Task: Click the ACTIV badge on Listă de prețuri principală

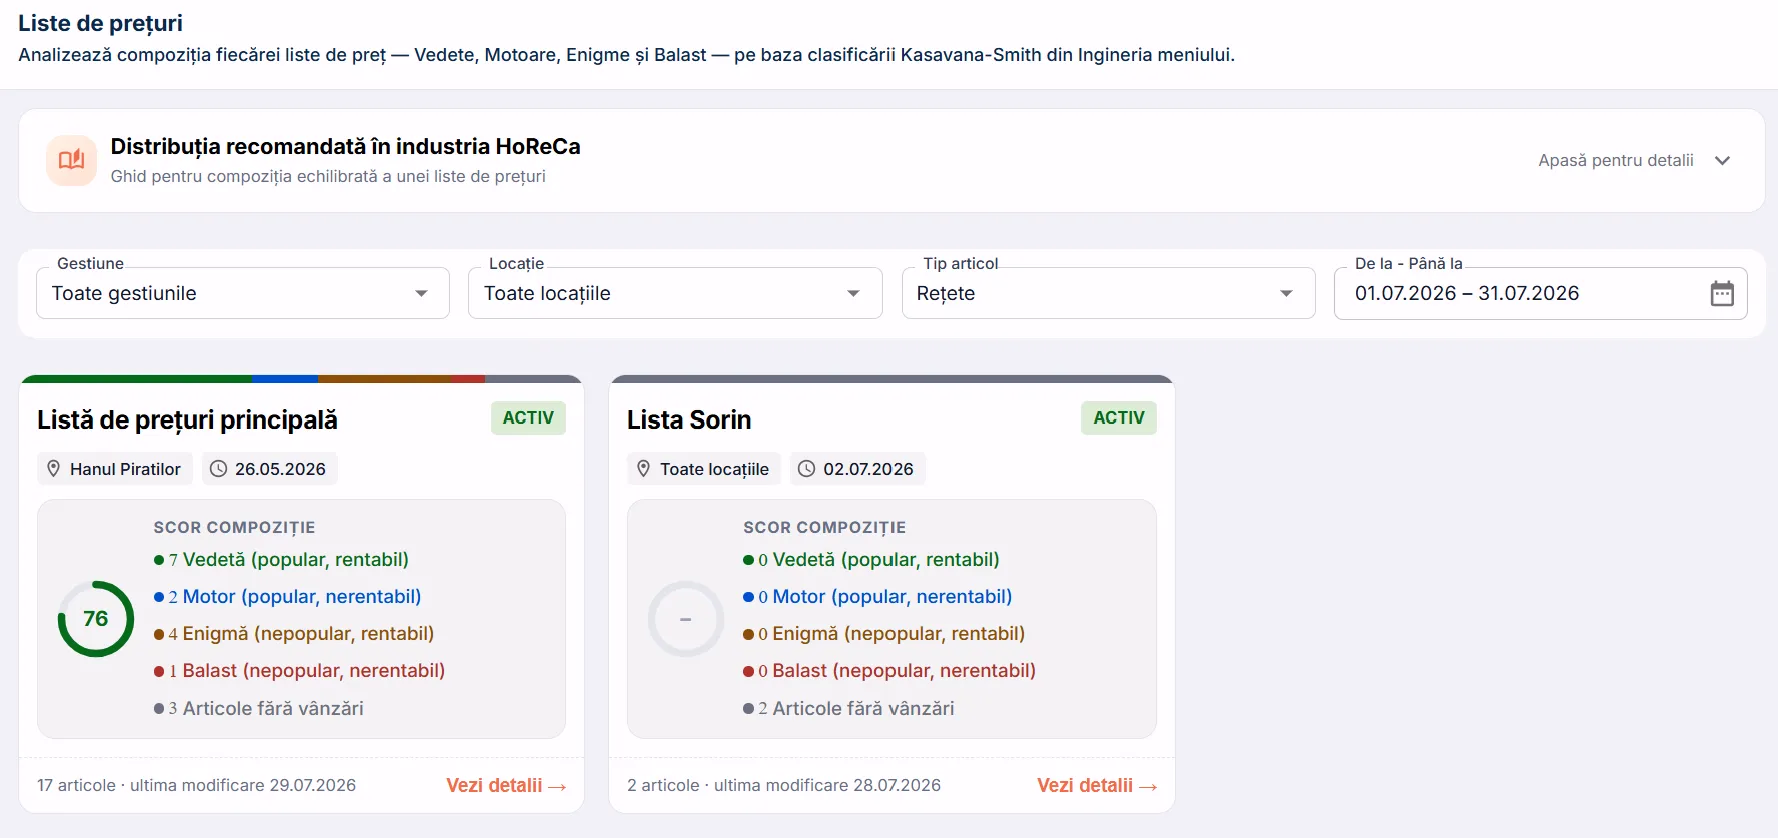Action: 528,418
